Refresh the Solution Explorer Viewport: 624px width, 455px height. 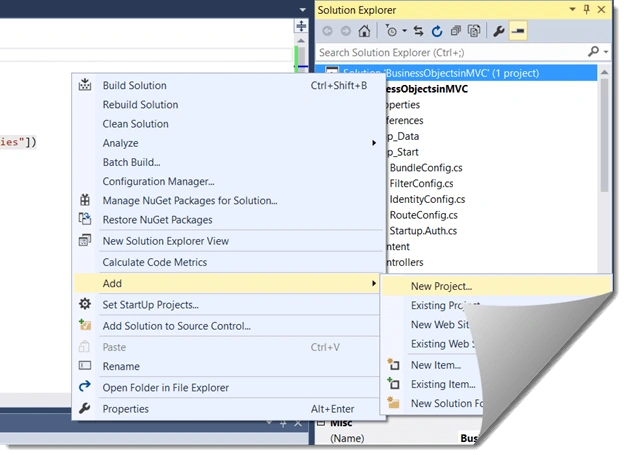pos(437,31)
